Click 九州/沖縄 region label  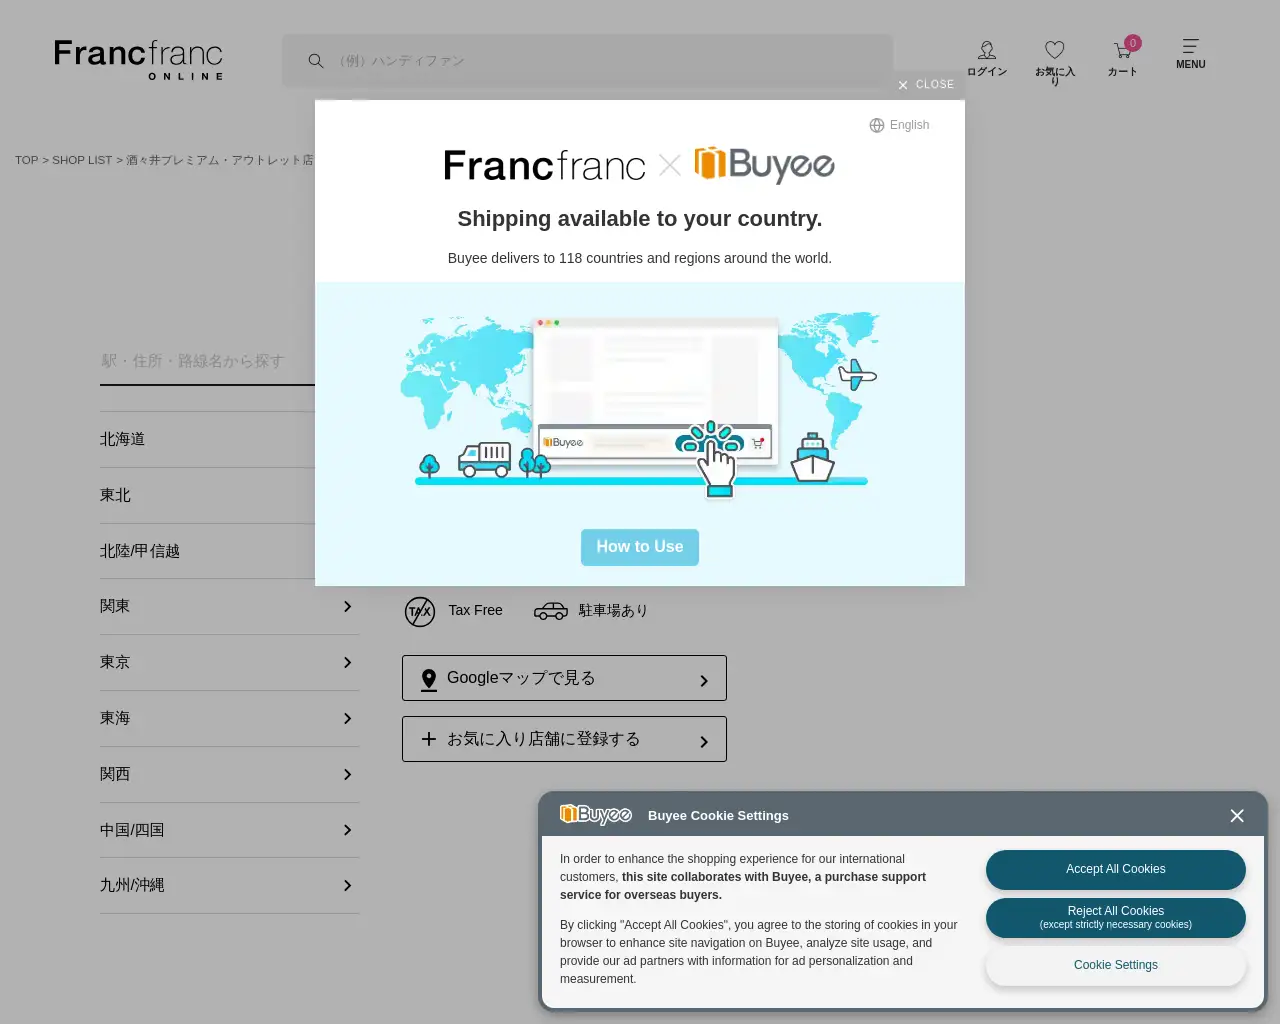pyautogui.click(x=132, y=885)
